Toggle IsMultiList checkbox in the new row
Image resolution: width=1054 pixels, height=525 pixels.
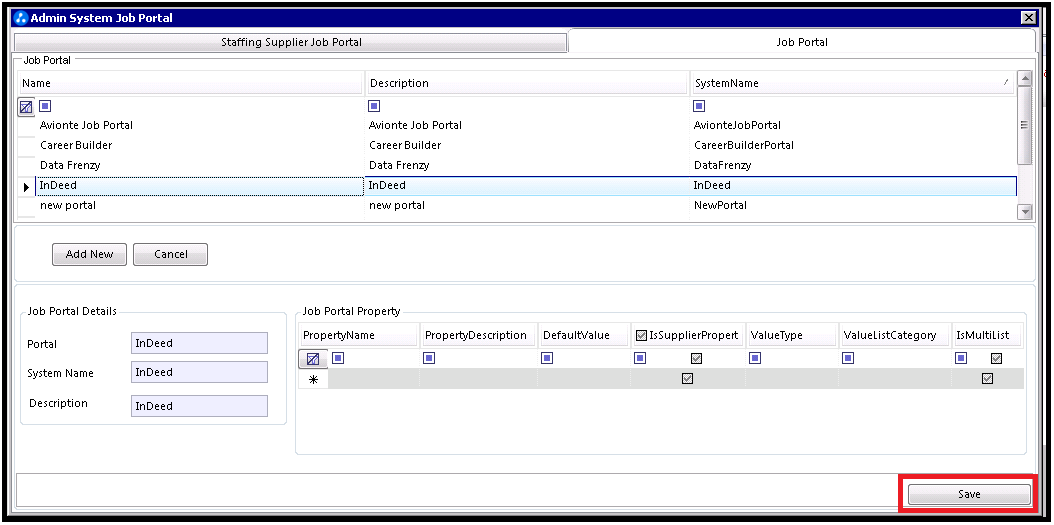click(x=987, y=379)
